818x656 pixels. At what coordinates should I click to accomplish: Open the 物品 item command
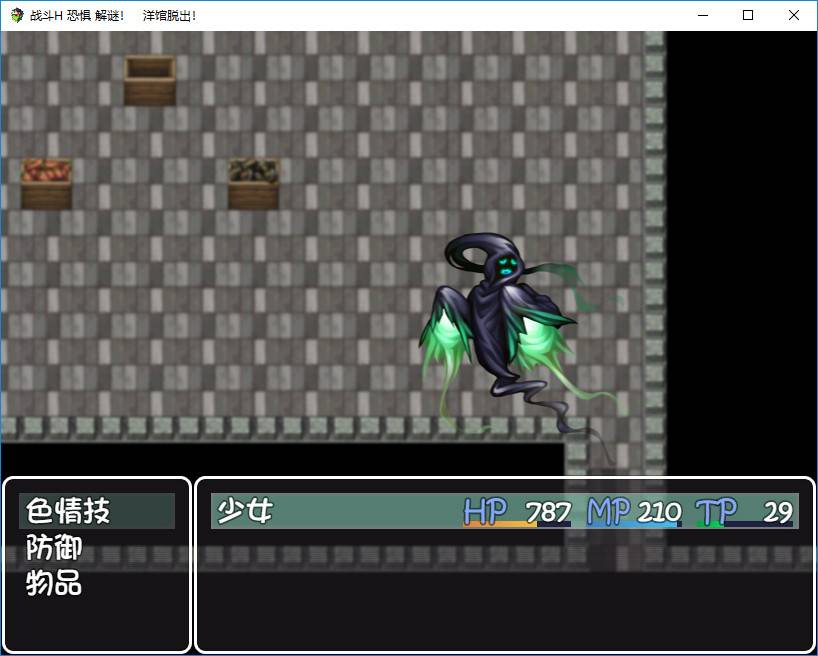(54, 584)
